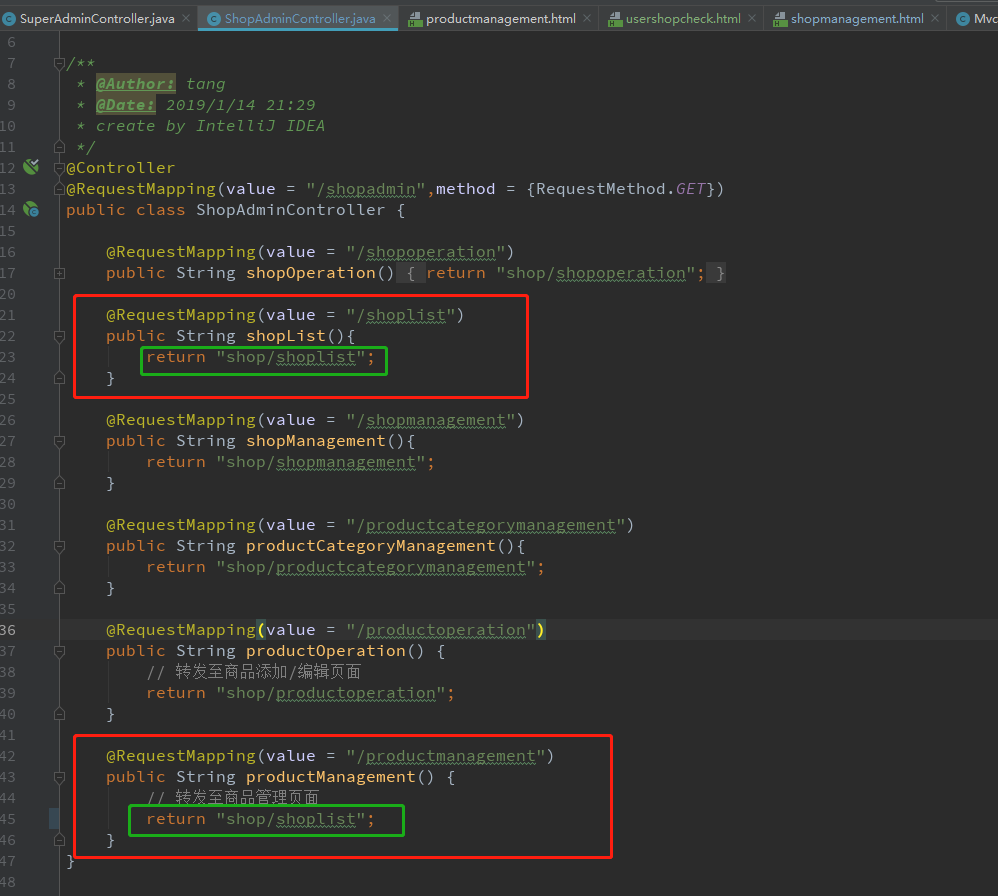Click the "/shopadmin" mapping string
Viewport: 998px width, 896px height.
pos(365,189)
